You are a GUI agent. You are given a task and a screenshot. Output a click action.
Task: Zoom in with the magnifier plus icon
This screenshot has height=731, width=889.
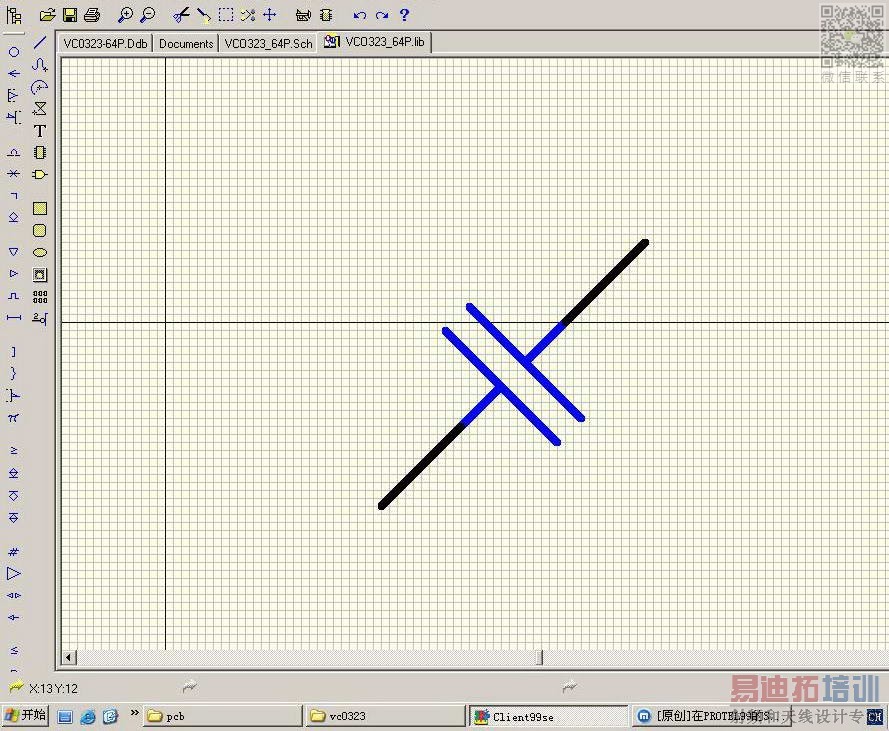125,15
